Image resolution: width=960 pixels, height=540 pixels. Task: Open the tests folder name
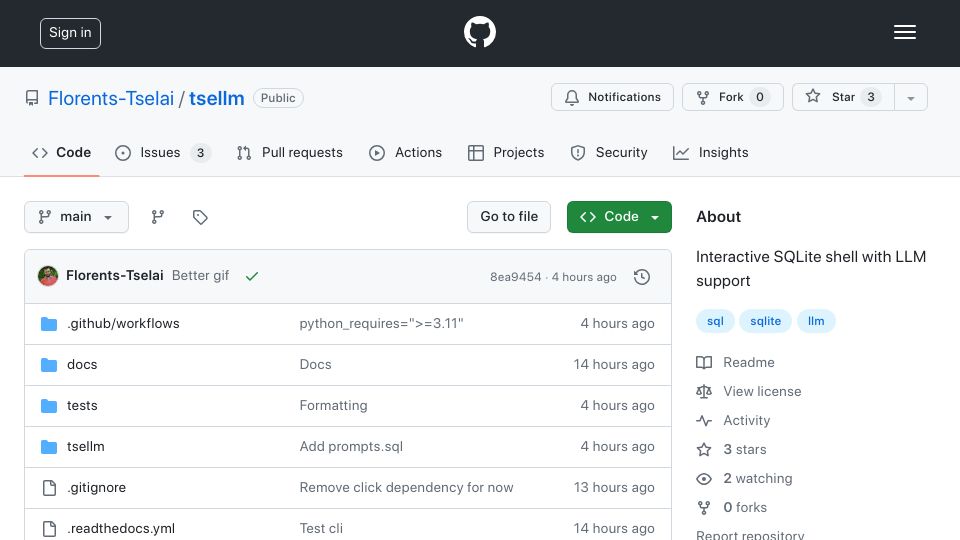pyautogui.click(x=82, y=405)
